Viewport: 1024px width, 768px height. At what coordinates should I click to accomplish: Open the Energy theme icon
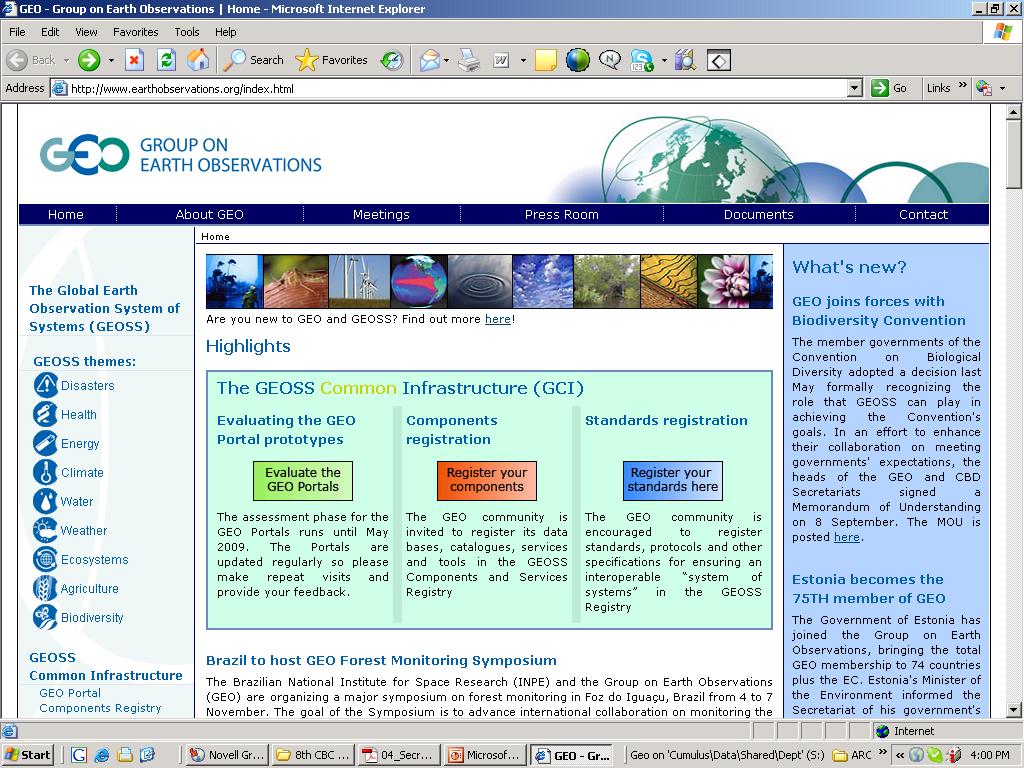[46, 443]
